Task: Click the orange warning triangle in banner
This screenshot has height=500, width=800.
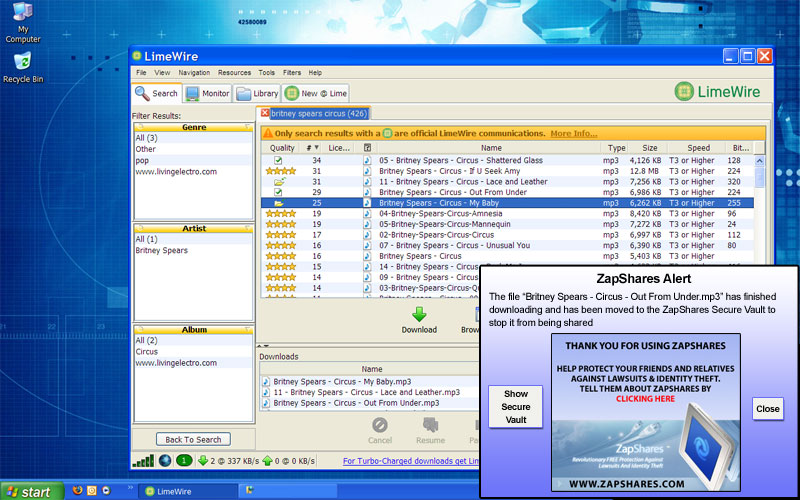Action: (x=267, y=134)
